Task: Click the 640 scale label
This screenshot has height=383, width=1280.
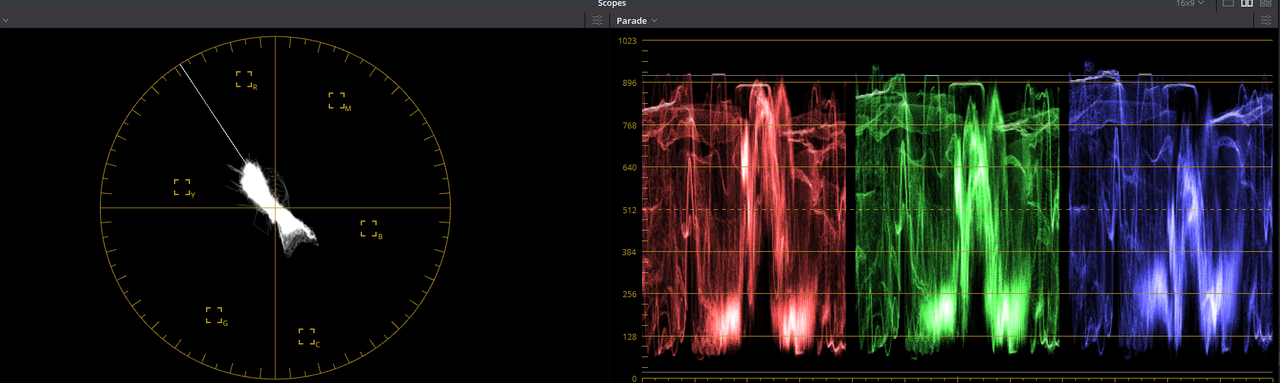Action: pyautogui.click(x=629, y=168)
